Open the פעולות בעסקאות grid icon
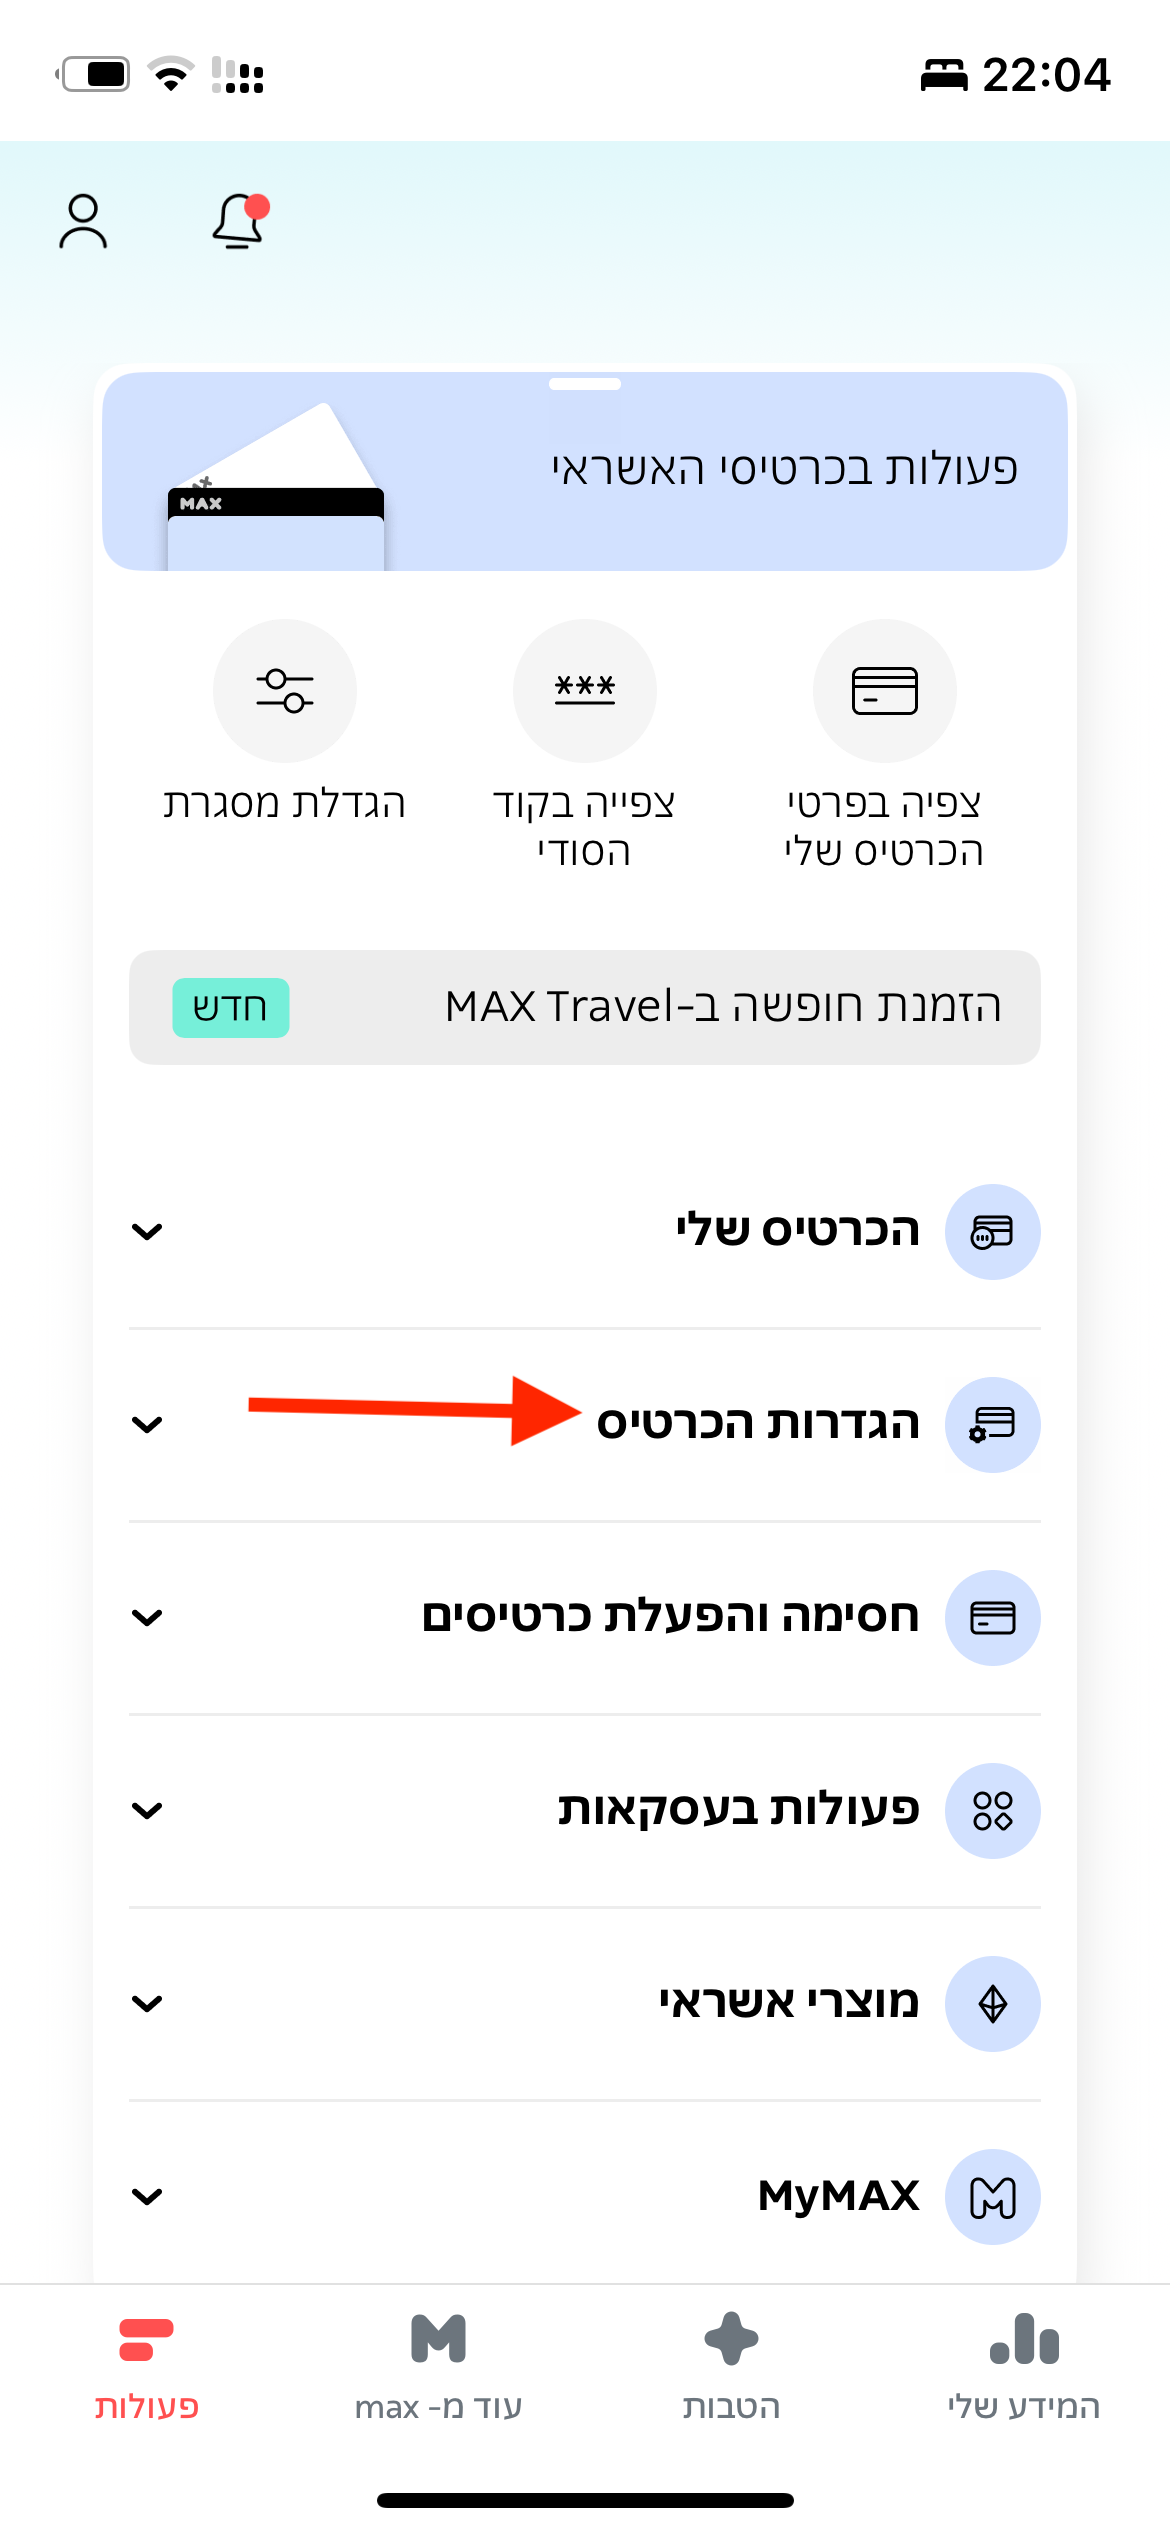Screen dimensions: 1170x2532 click(992, 1810)
